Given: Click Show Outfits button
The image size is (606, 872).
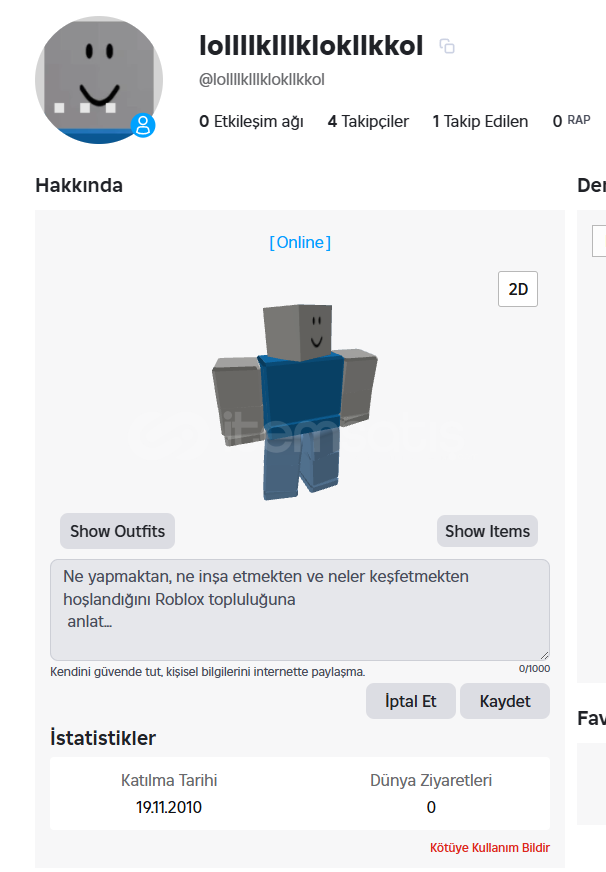Looking at the screenshot, I should pyautogui.click(x=117, y=531).
